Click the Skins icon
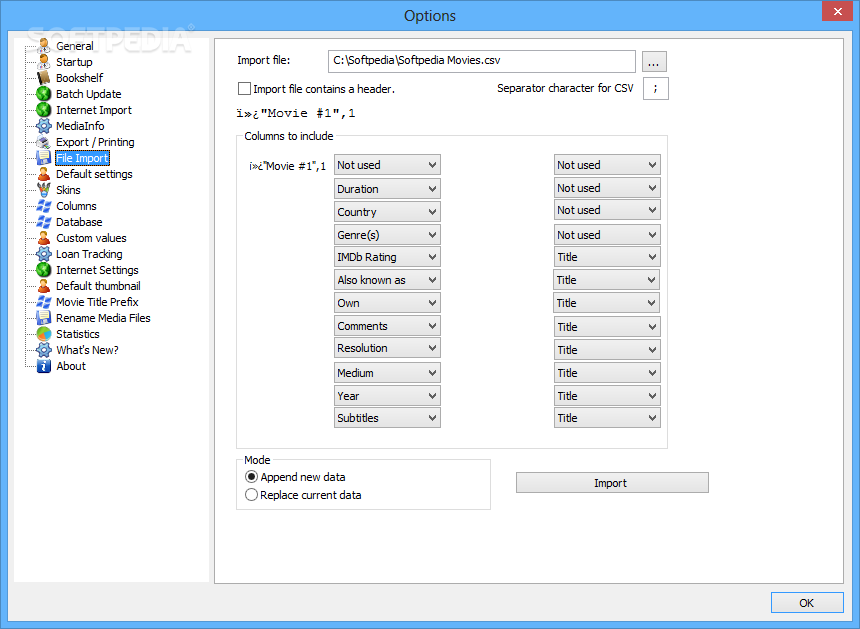 pyautogui.click(x=44, y=190)
